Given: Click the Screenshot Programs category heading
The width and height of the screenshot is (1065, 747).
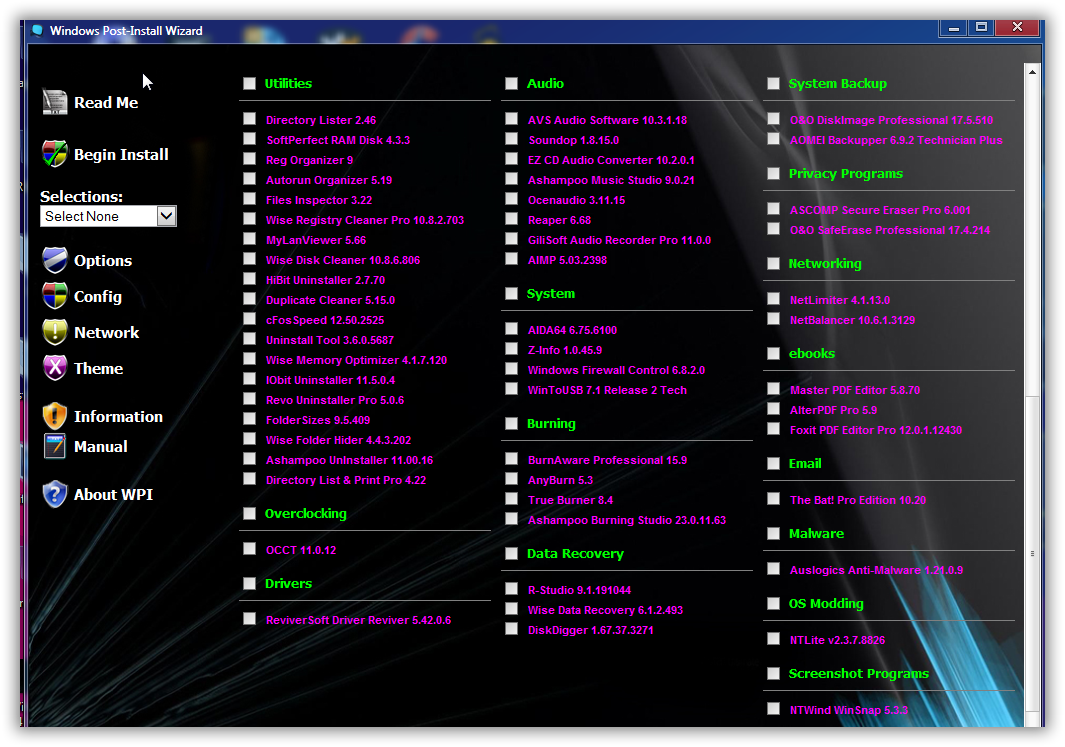Looking at the screenshot, I should [x=859, y=674].
